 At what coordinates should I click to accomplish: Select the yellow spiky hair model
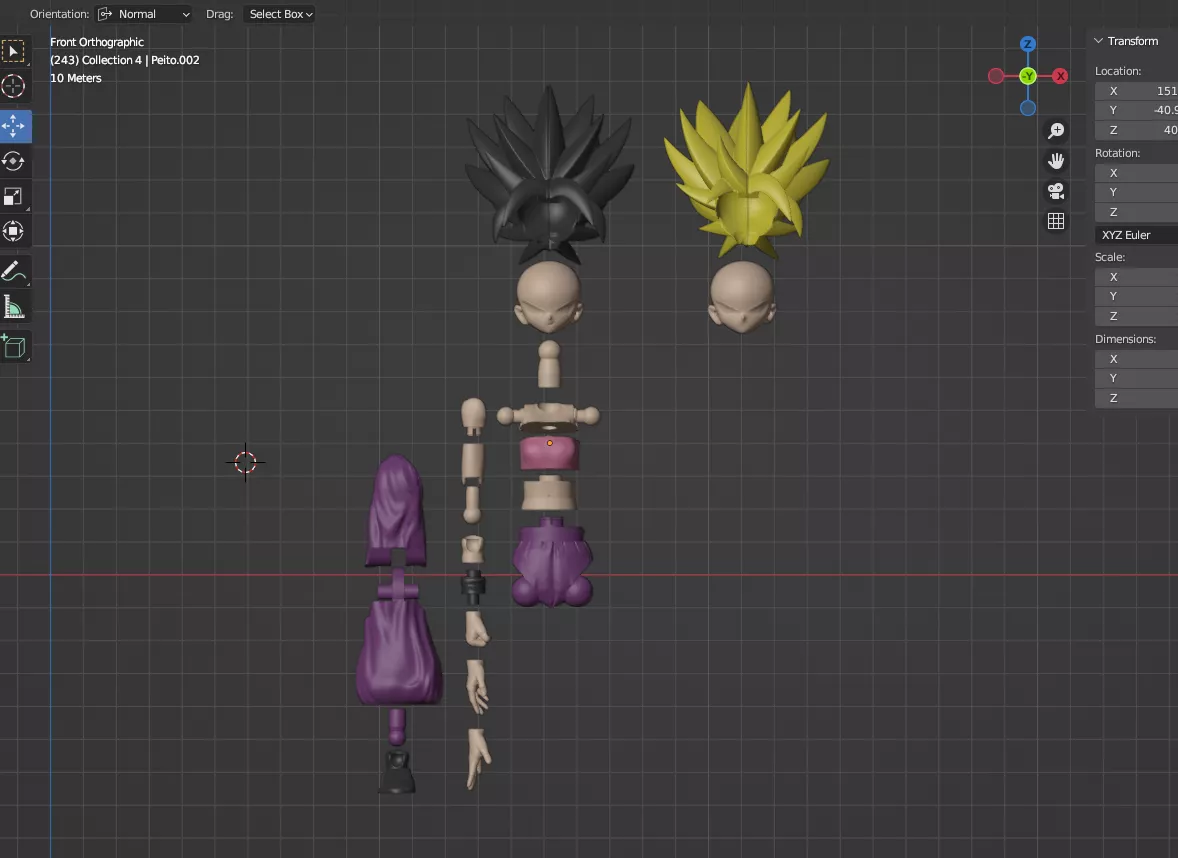pos(748,169)
